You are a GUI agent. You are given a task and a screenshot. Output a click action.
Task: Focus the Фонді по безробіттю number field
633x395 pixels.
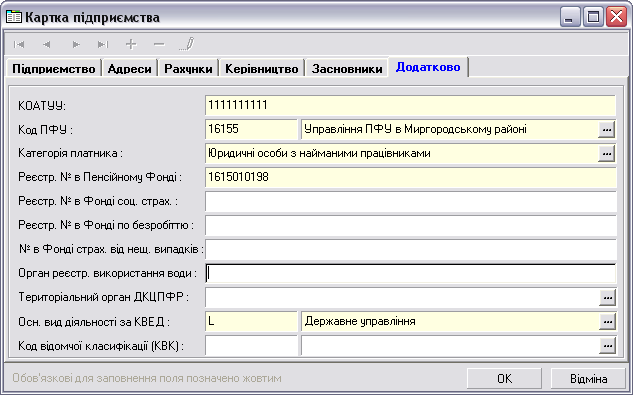tap(410, 225)
